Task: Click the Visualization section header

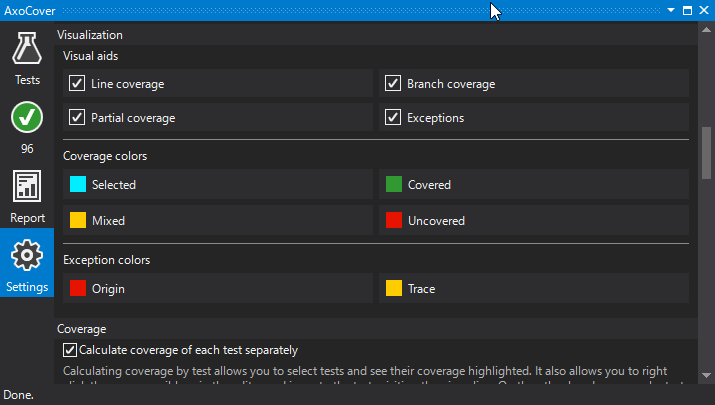Action: pyautogui.click(x=90, y=35)
